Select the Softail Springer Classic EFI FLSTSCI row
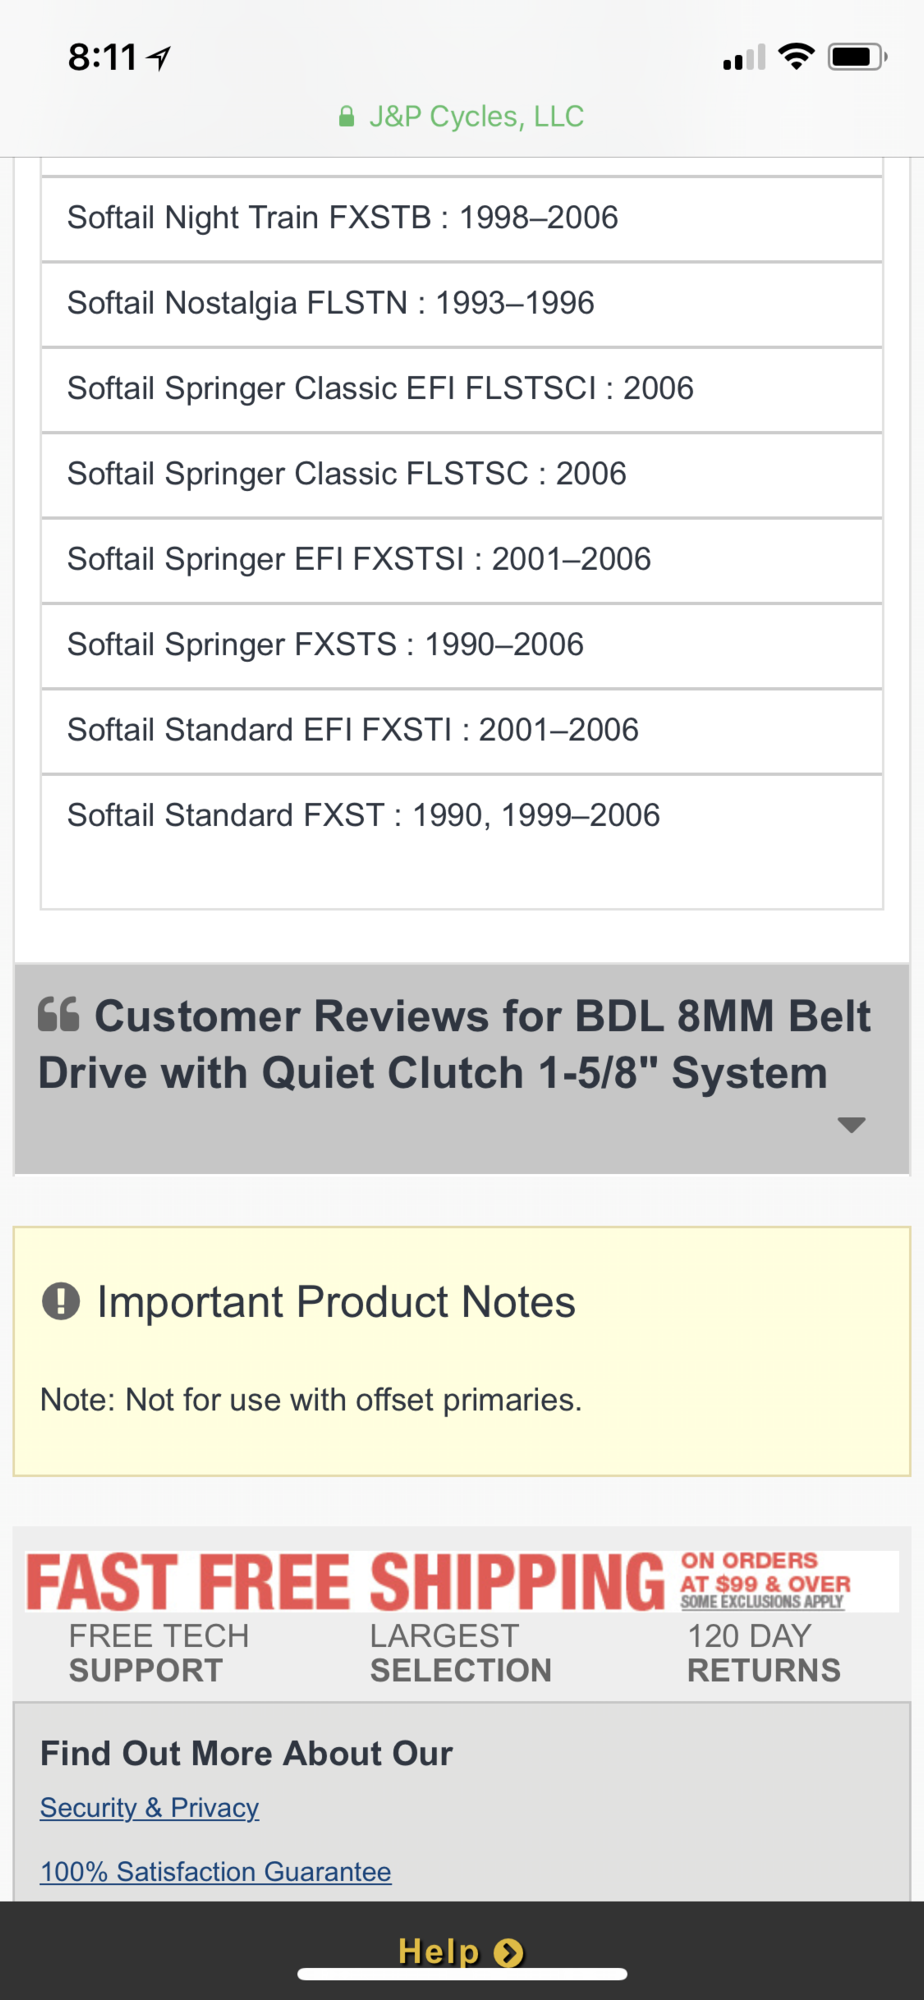This screenshot has width=924, height=2000. point(460,388)
